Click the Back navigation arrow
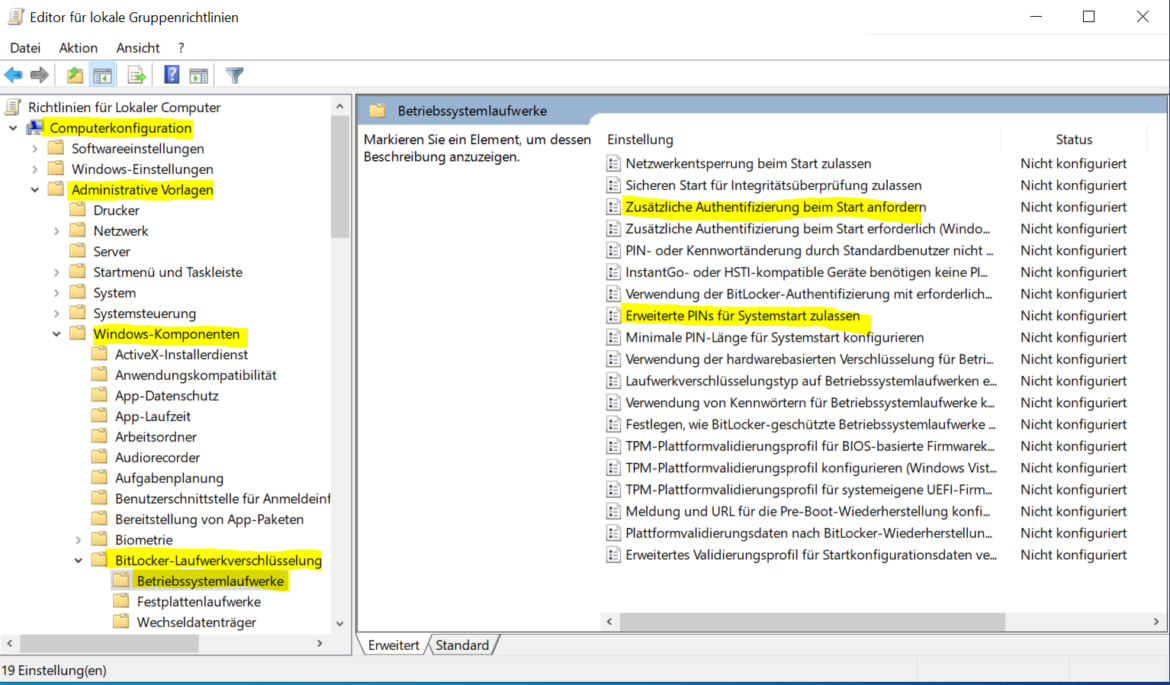Image resolution: width=1170 pixels, height=685 pixels. [x=13, y=74]
